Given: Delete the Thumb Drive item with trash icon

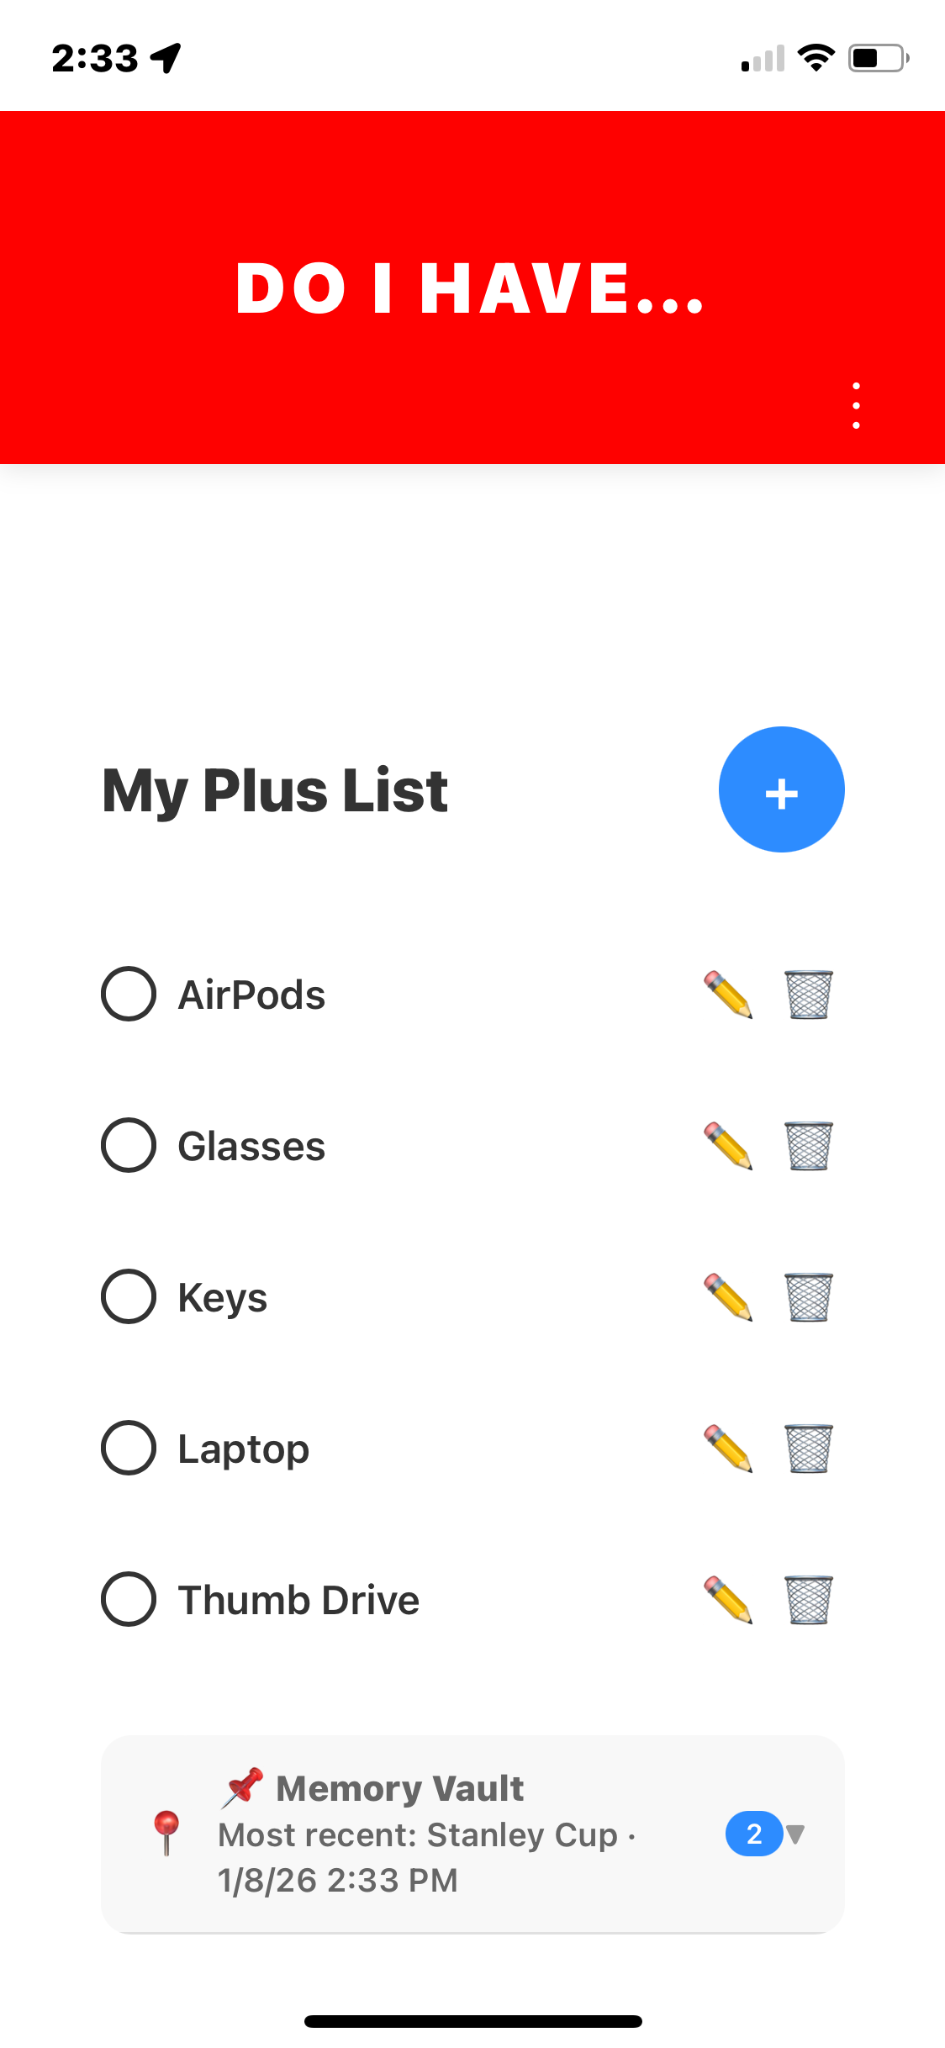Looking at the screenshot, I should tap(808, 1599).
